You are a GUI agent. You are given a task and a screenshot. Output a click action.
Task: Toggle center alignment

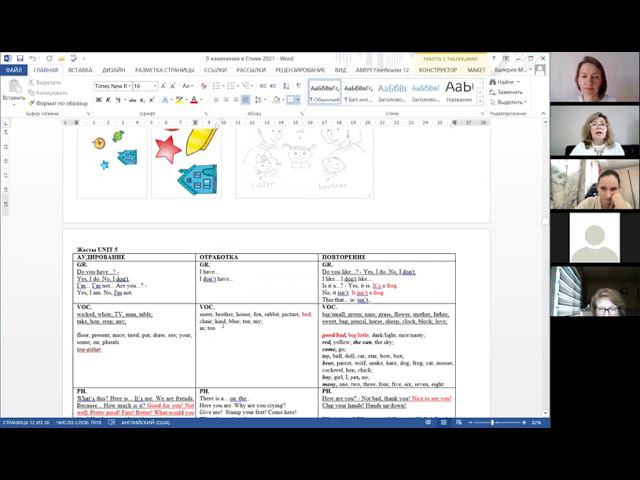coord(226,100)
